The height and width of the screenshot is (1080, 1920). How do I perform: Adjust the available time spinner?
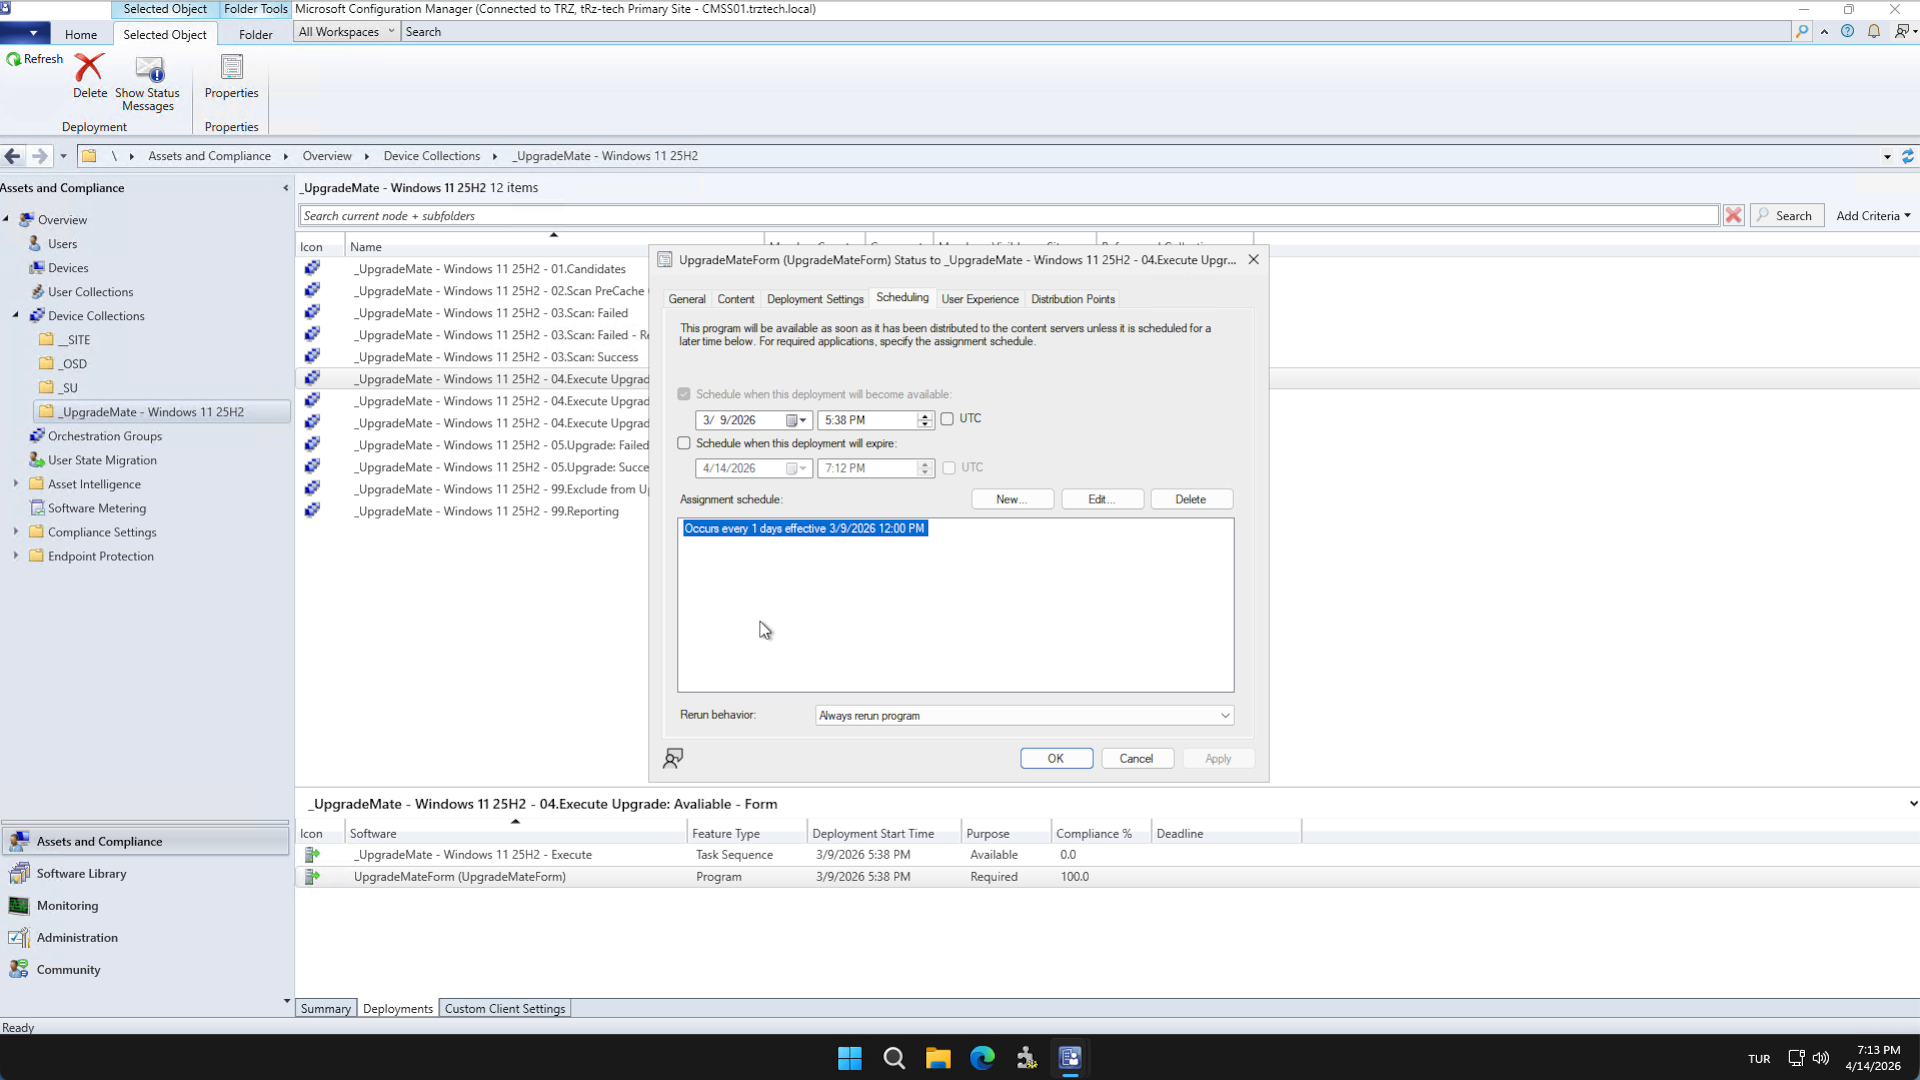925,420
